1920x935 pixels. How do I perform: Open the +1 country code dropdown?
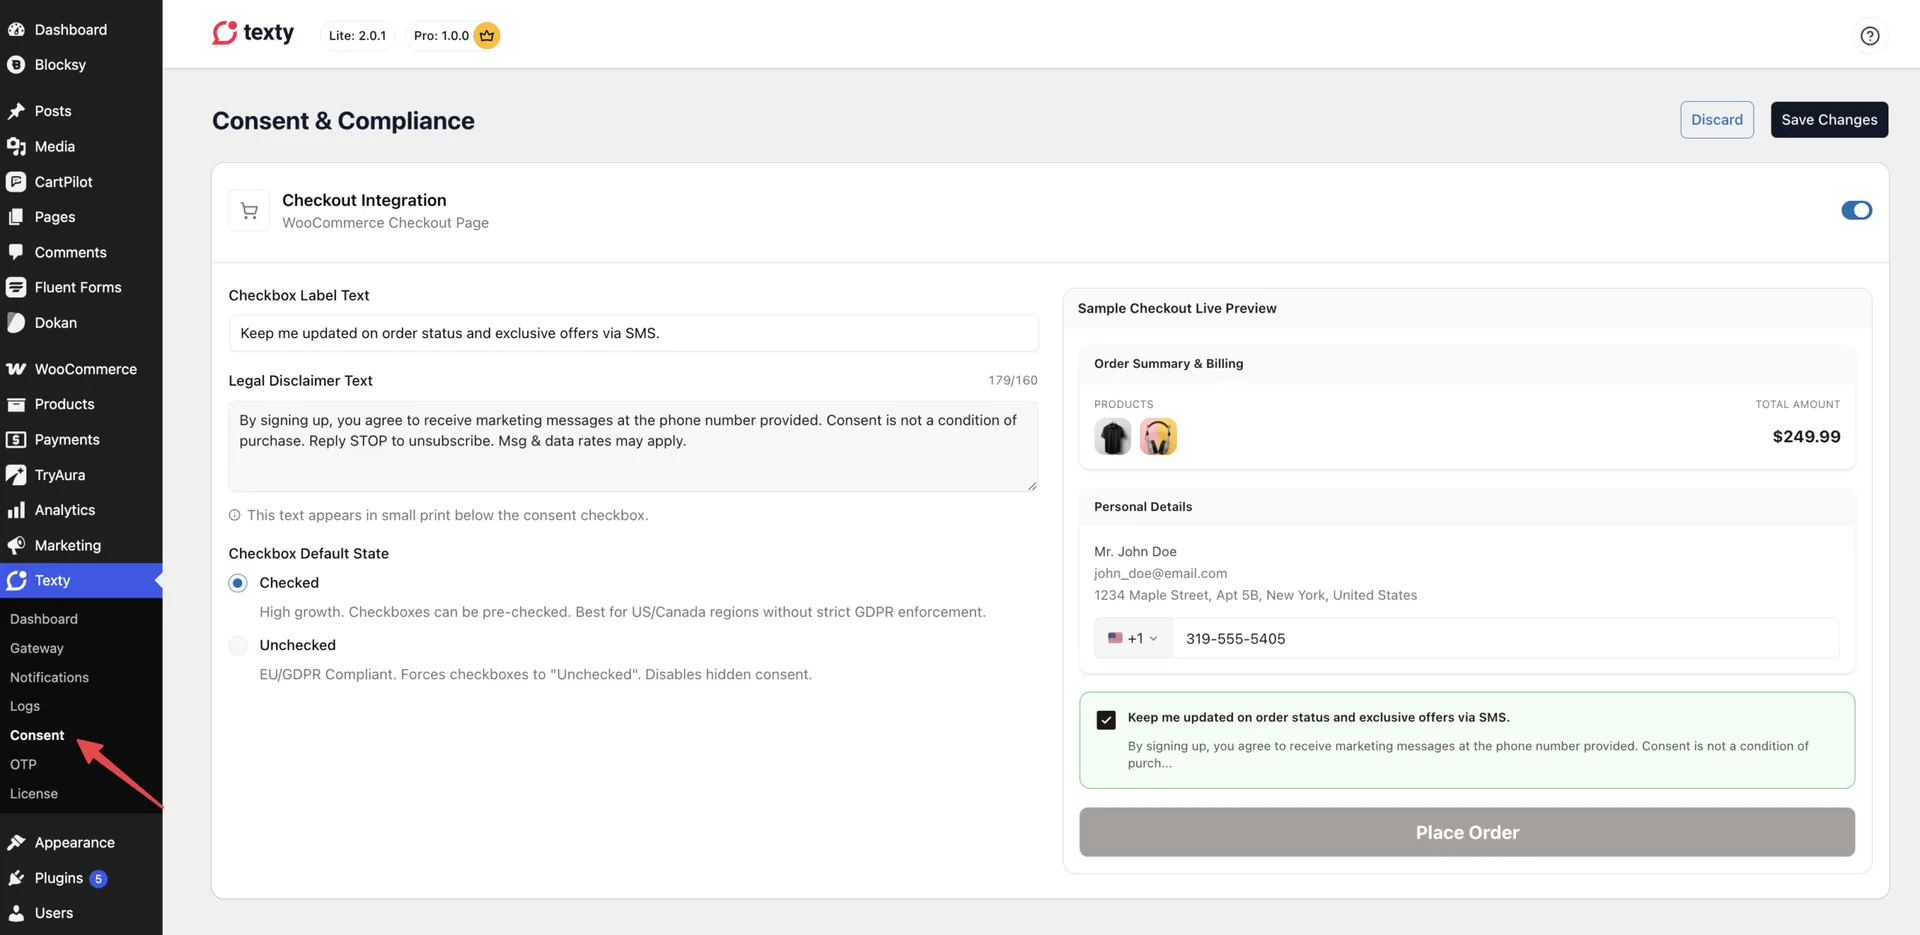(x=1133, y=638)
